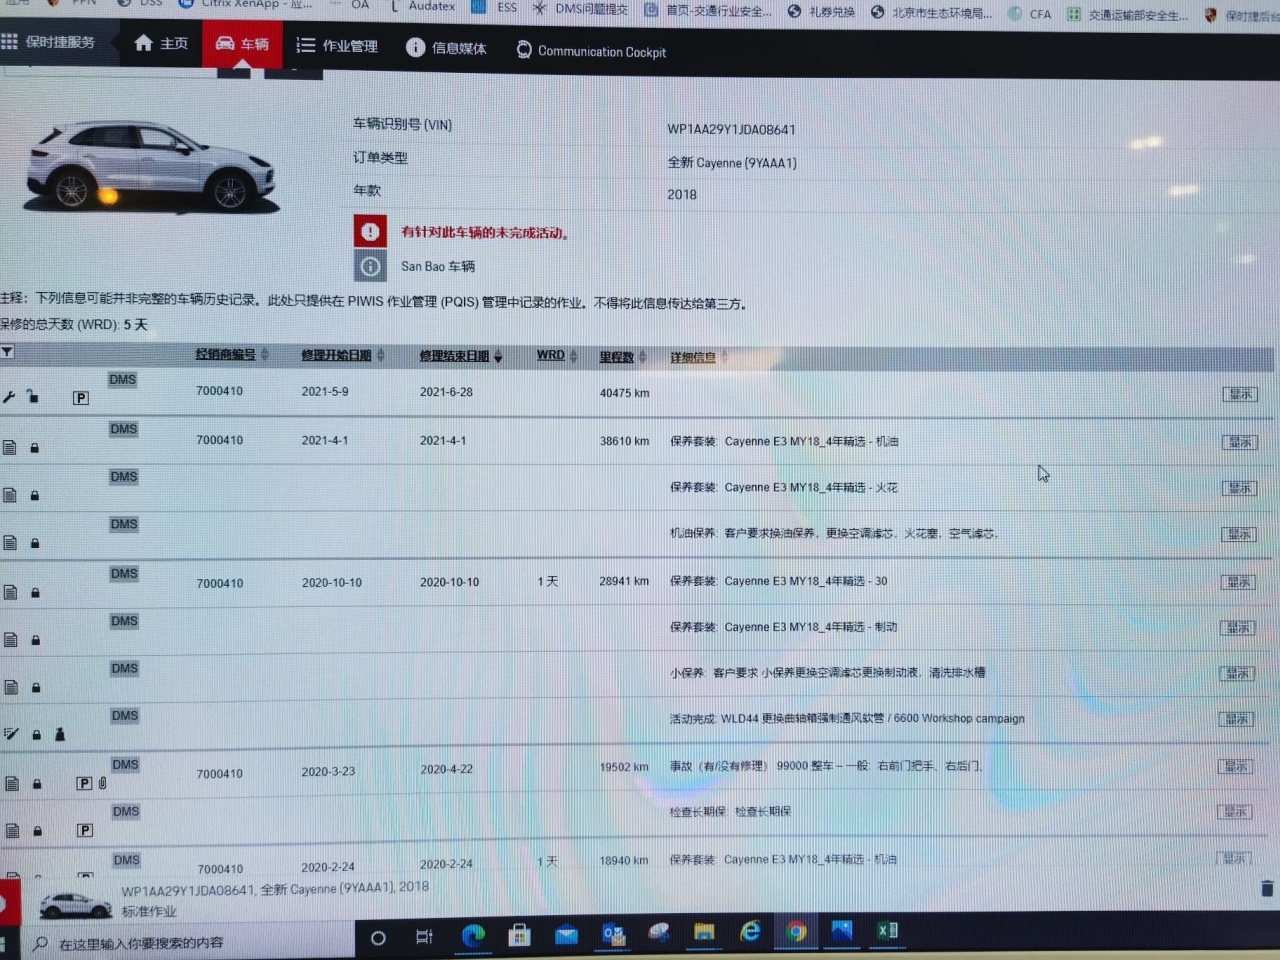The image size is (1280, 960).
Task: Open the 信息媒体 tab
Action: (446, 48)
